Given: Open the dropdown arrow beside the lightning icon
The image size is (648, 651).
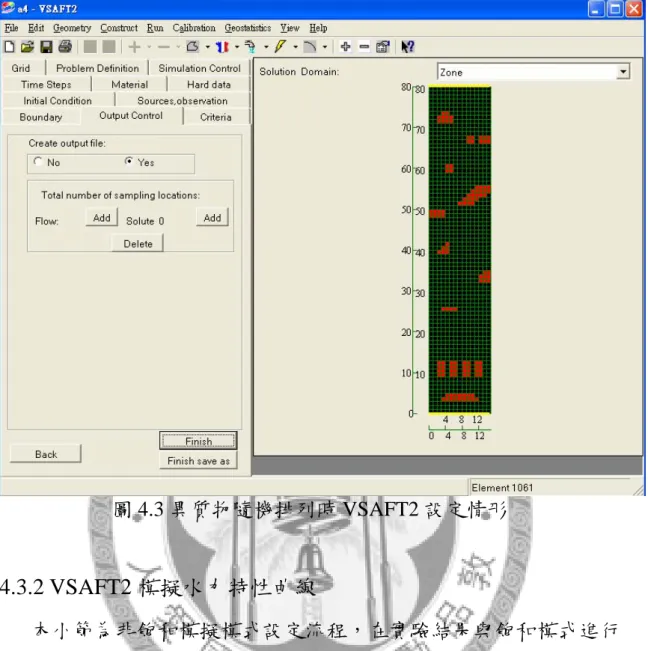Looking at the screenshot, I should coord(295,47).
